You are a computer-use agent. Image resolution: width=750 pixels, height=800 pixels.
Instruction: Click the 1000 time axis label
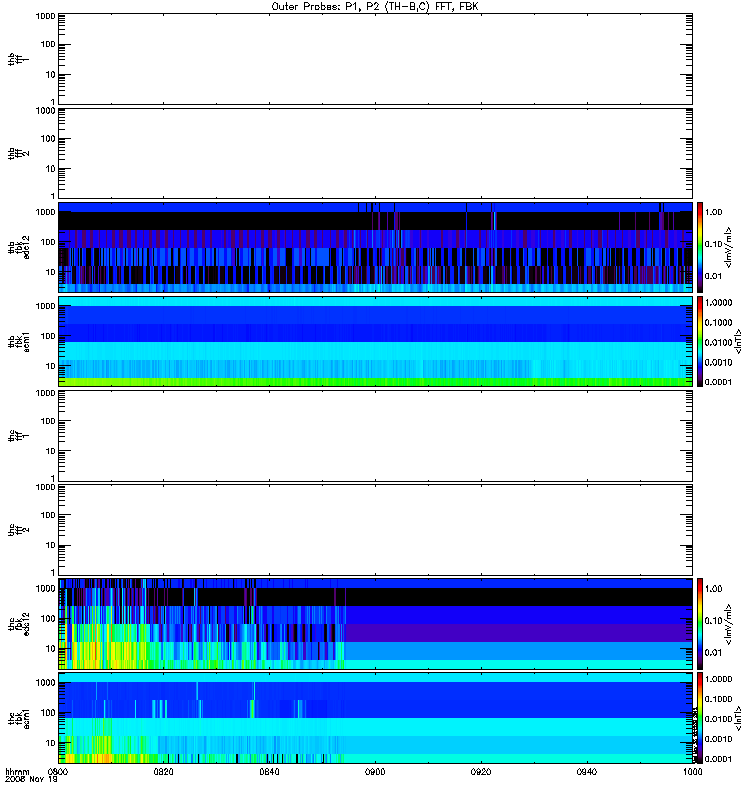pyautogui.click(x=692, y=772)
